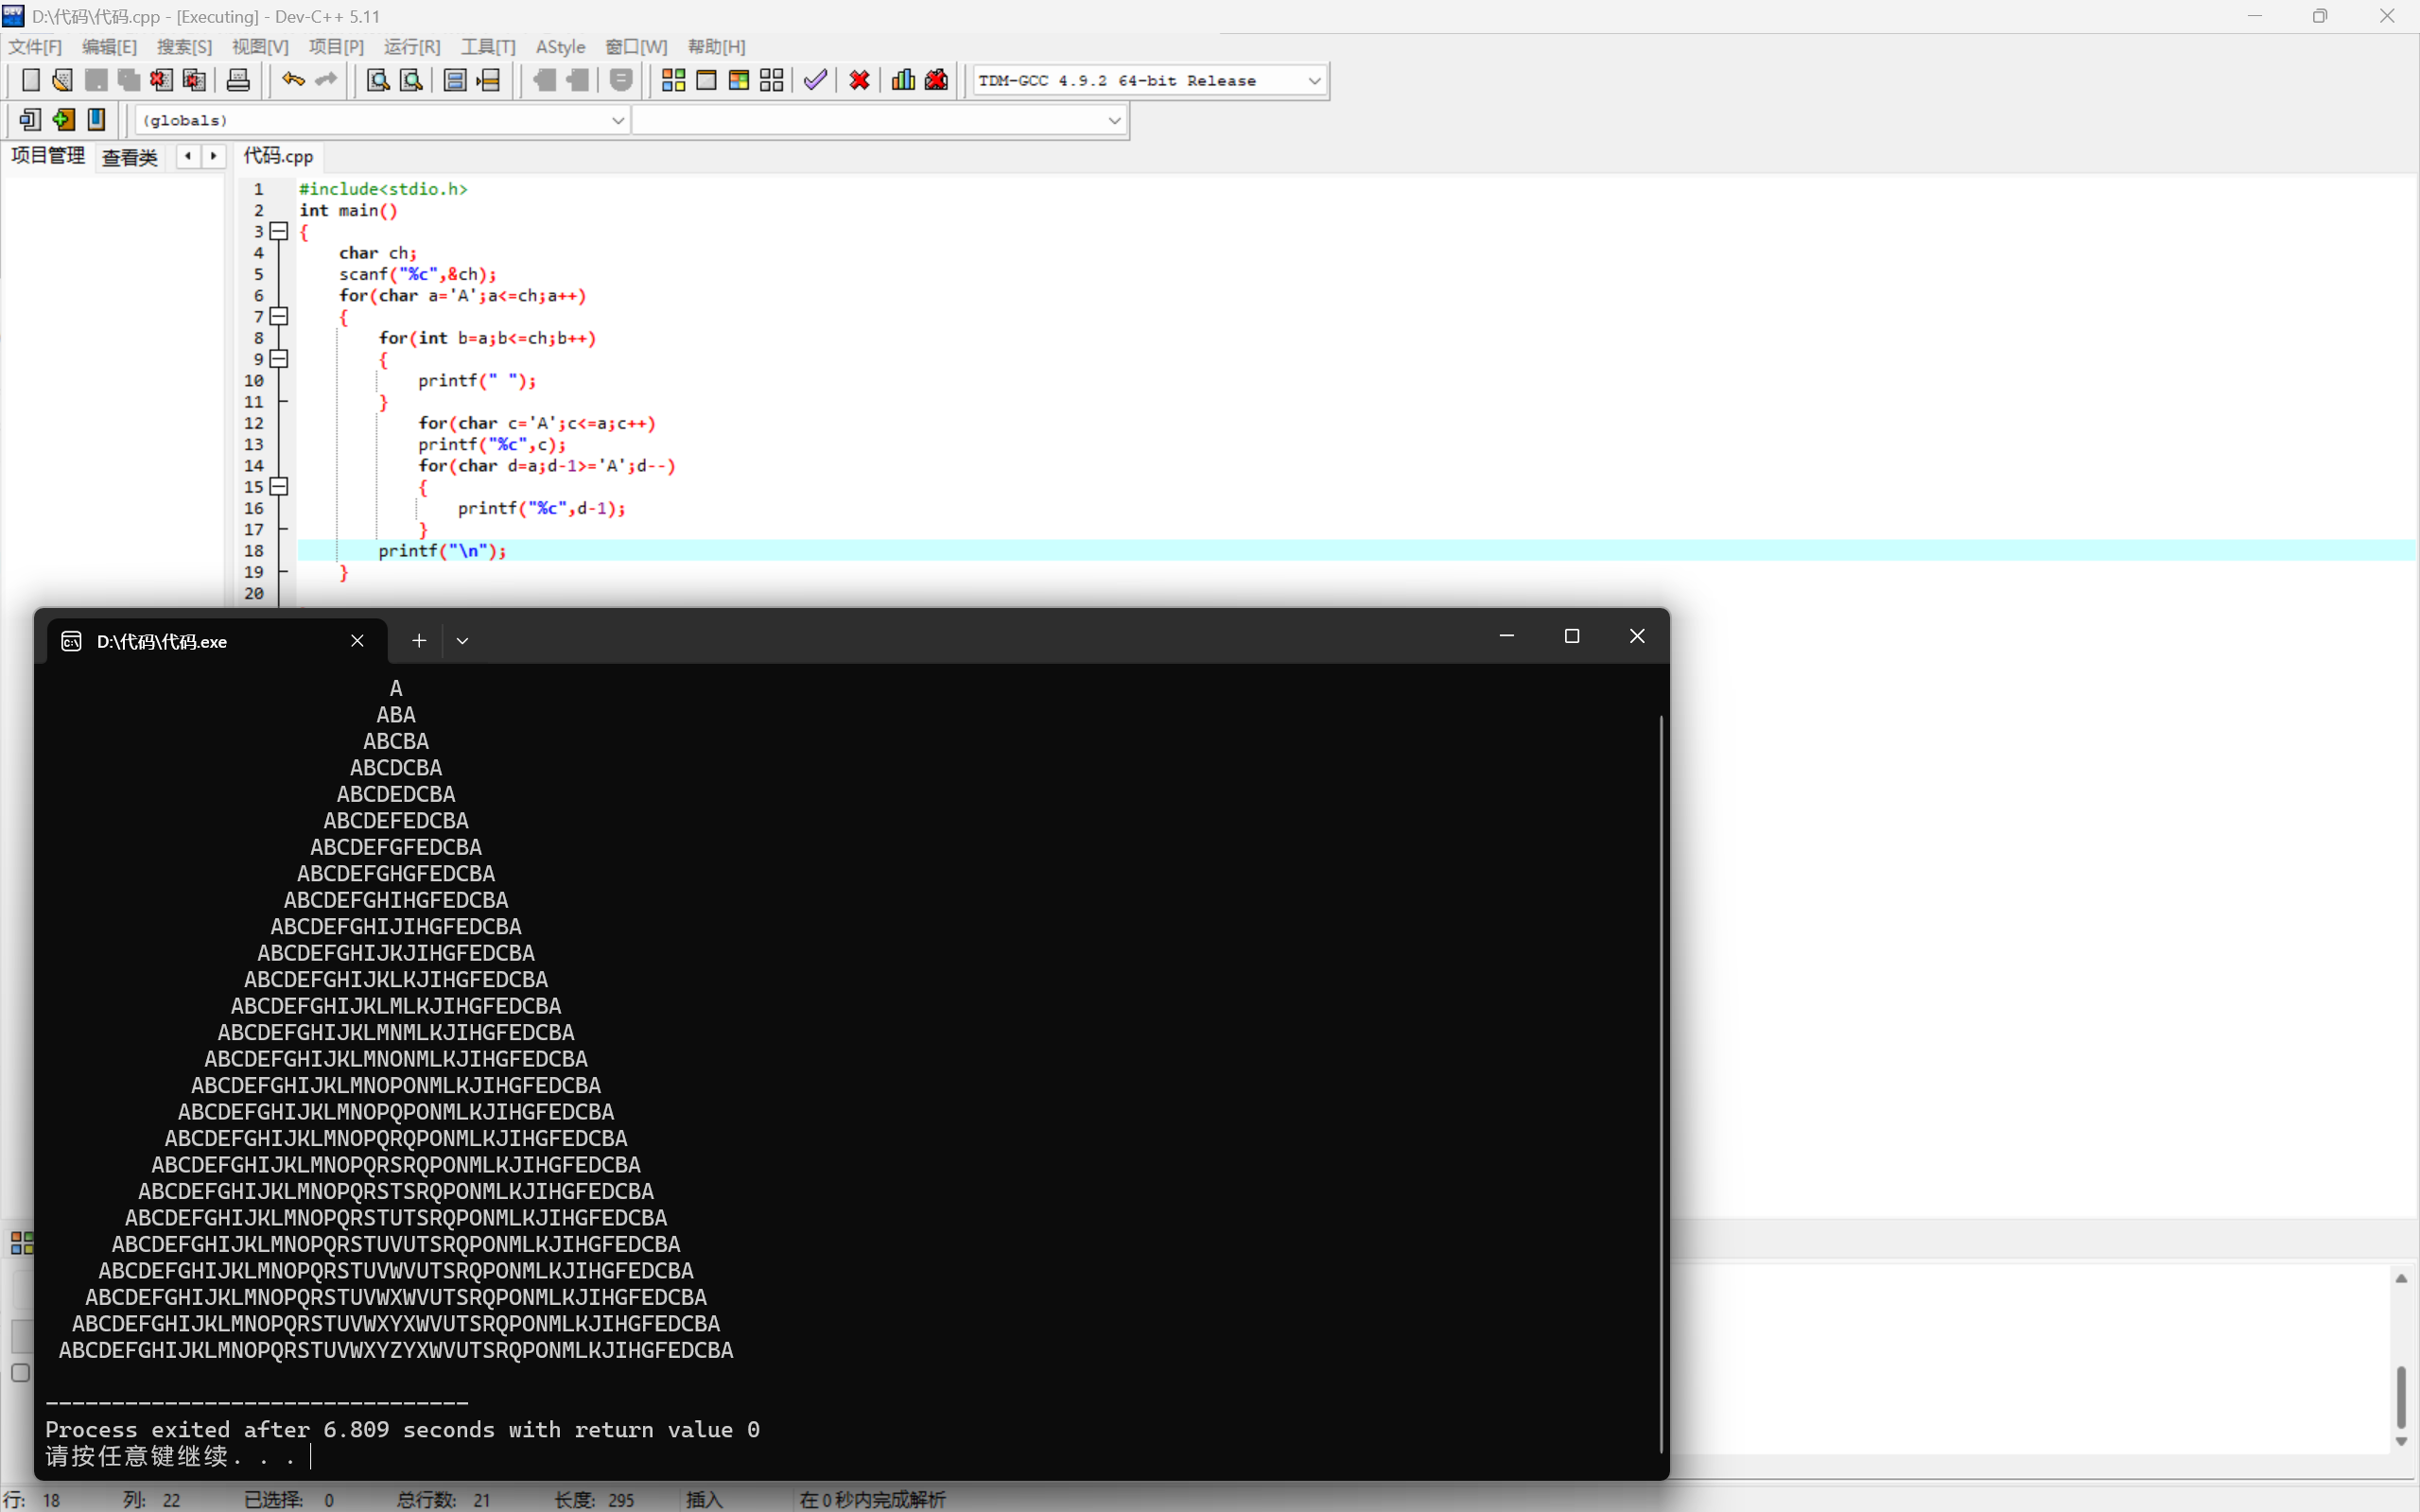Click the Open file toolbar icon
Image resolution: width=2420 pixels, height=1512 pixels.
tap(63, 80)
